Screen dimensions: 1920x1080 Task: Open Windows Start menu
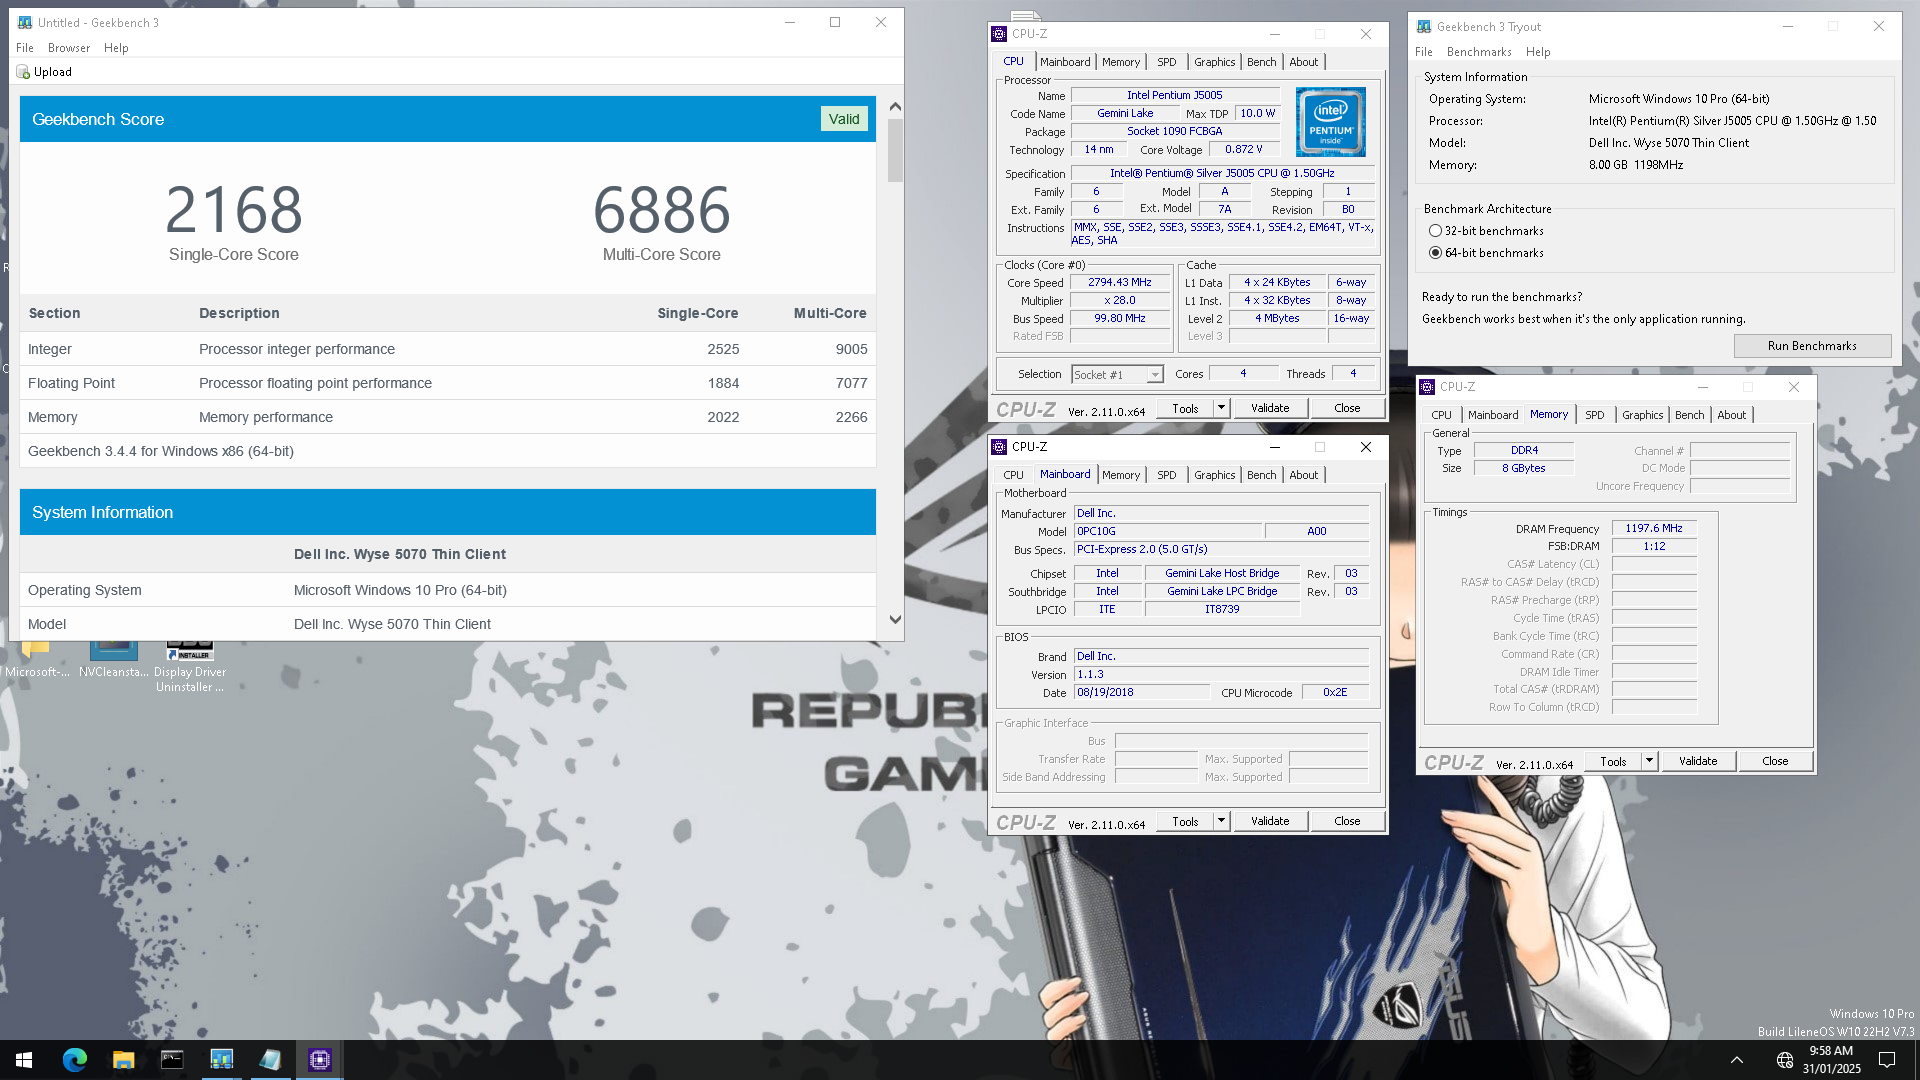tap(24, 1060)
